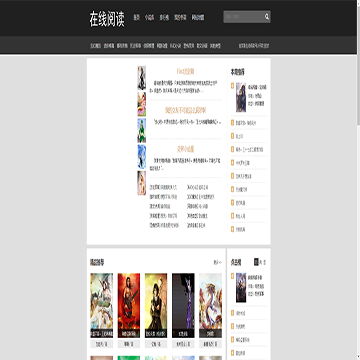
Task: Open the dragon illustration book cover
Action: coord(210,306)
